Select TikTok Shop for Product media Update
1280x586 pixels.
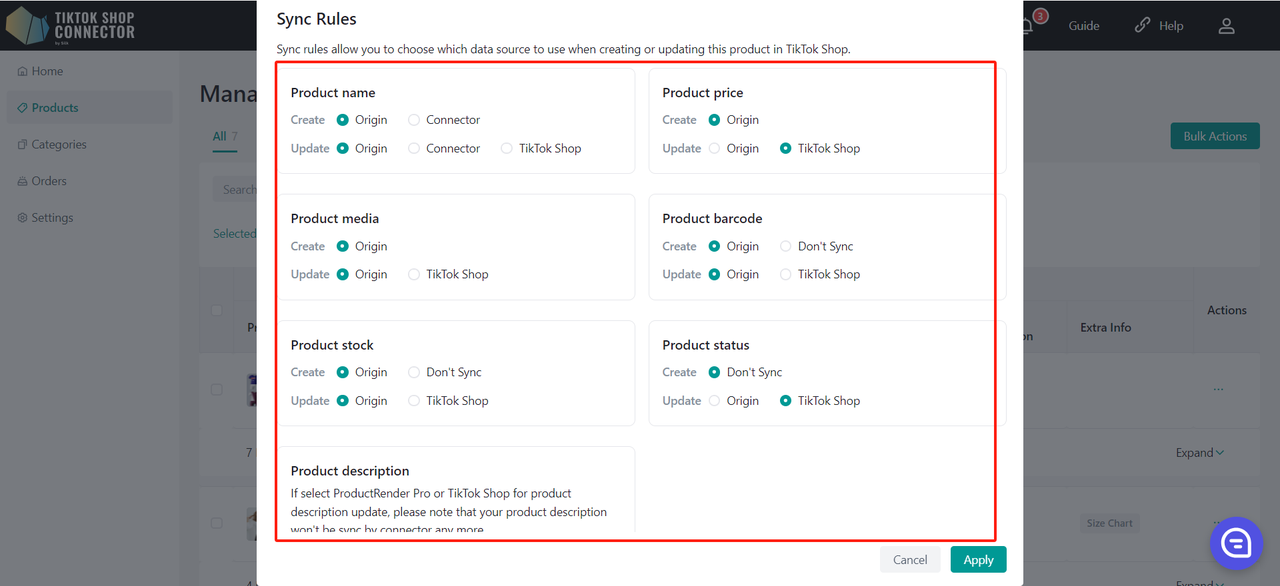(x=414, y=274)
